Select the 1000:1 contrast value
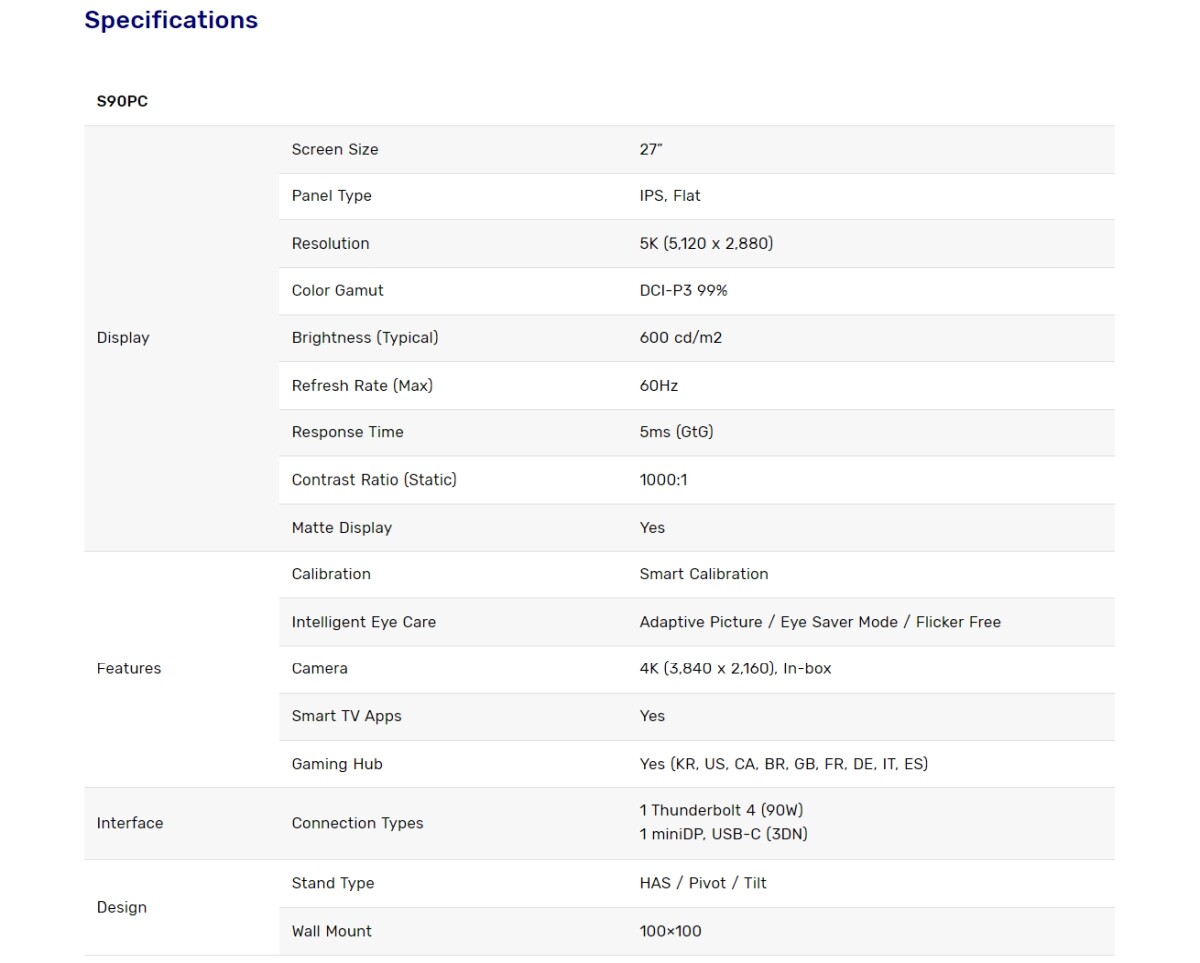The width and height of the screenshot is (1200, 963). click(664, 480)
